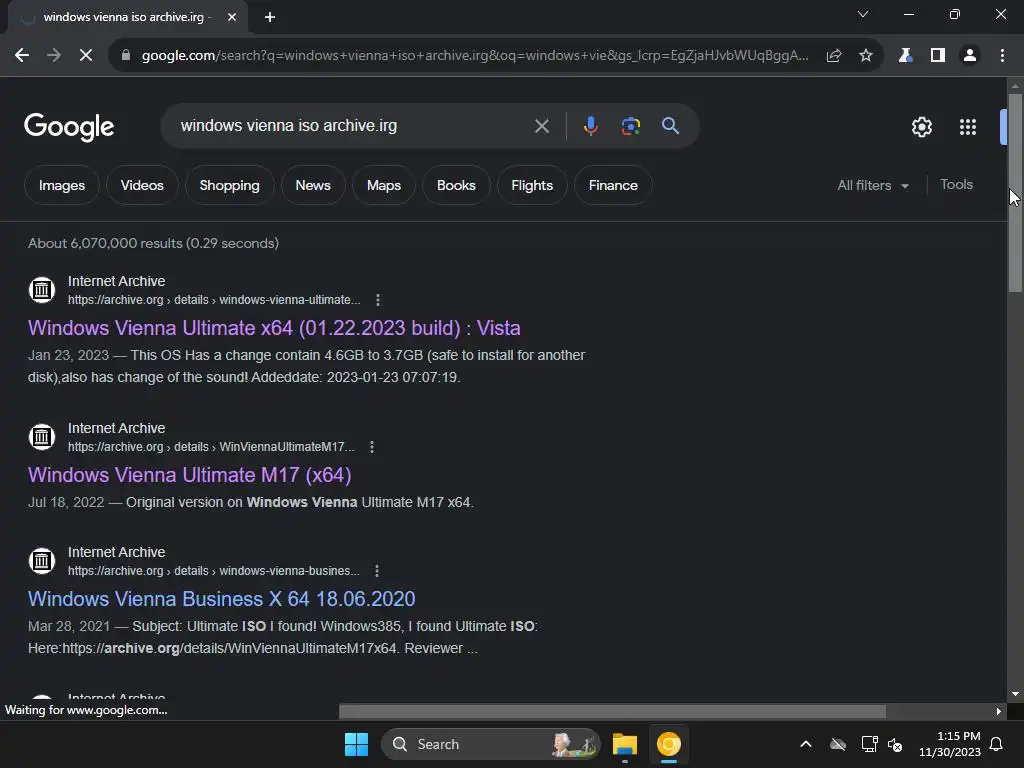The width and height of the screenshot is (1024, 768).
Task: Click the page address bar URL
Action: point(475,56)
